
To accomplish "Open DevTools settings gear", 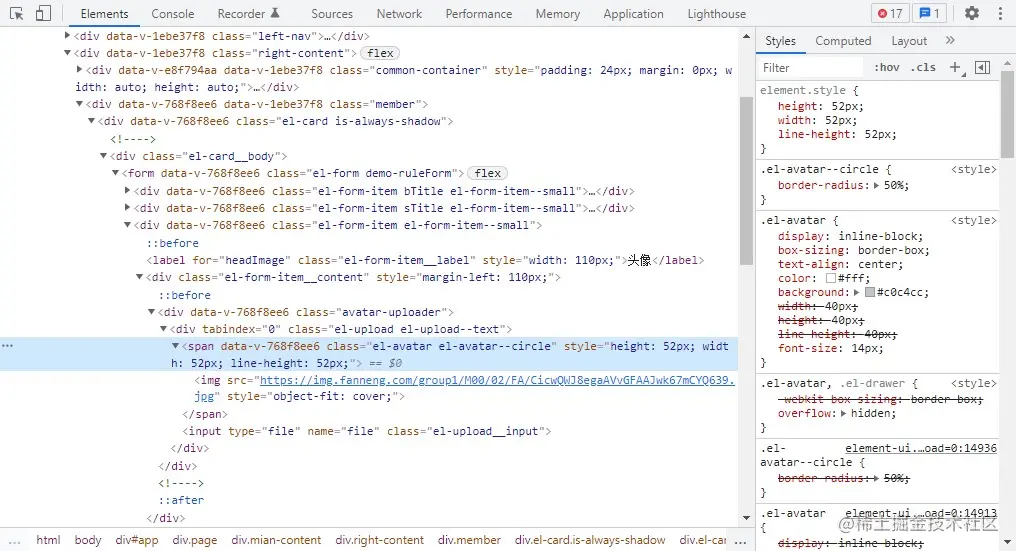I will [971, 13].
